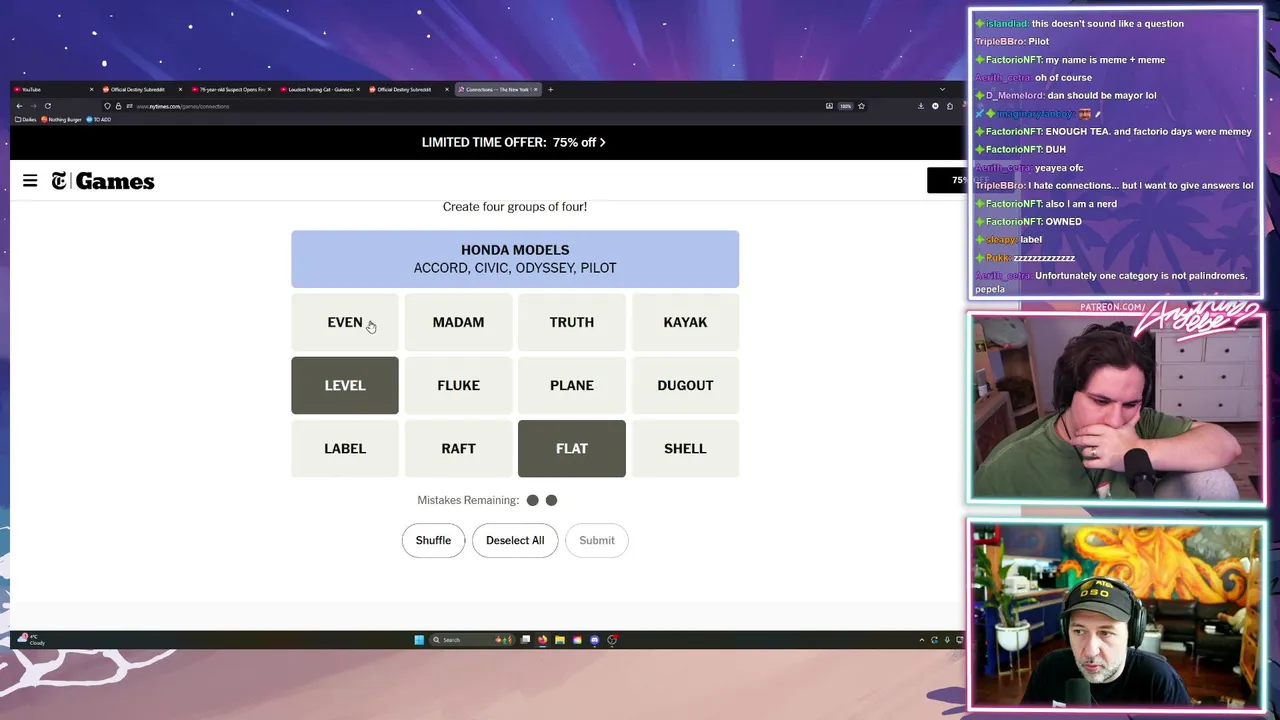Go back in browser history
This screenshot has width=1280, height=720.
(x=19, y=106)
